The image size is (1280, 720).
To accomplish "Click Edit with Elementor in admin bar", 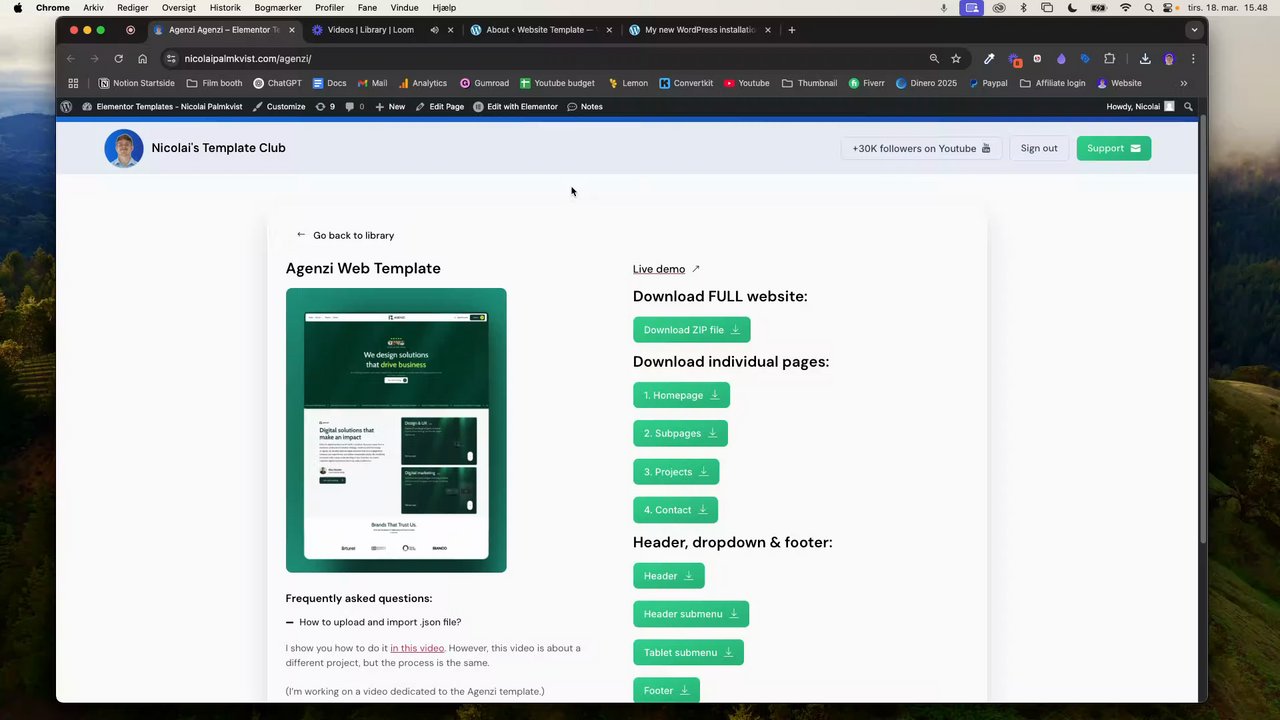I will coord(515,106).
